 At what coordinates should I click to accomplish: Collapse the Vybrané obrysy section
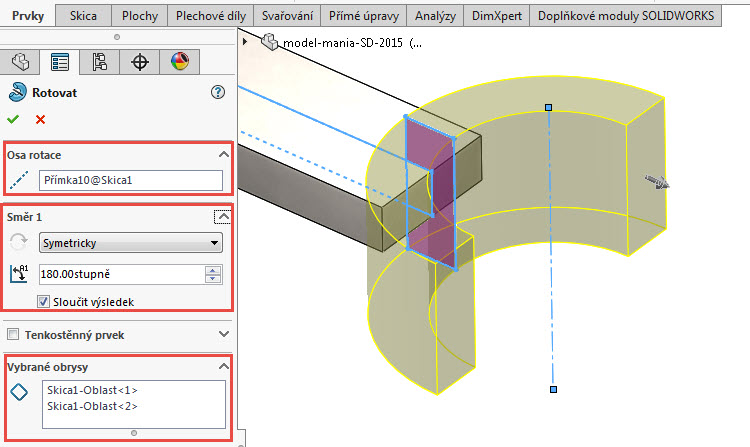pyautogui.click(x=222, y=367)
